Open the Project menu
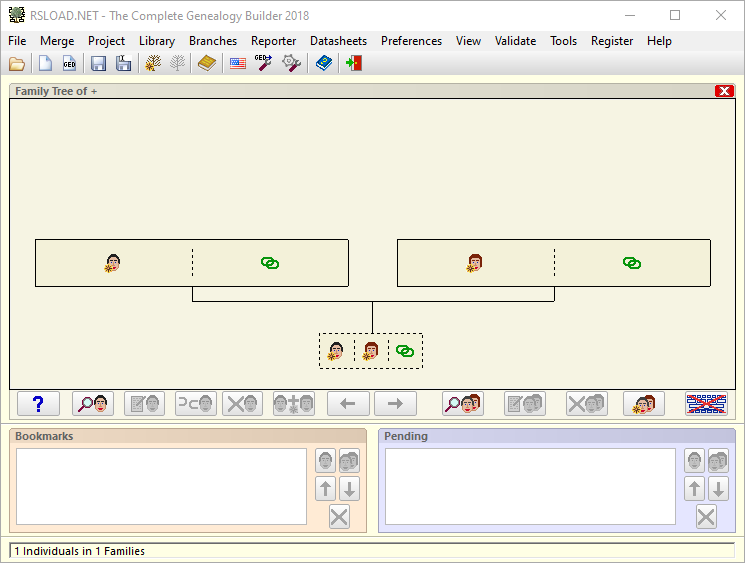This screenshot has height=563, width=745. click(106, 41)
